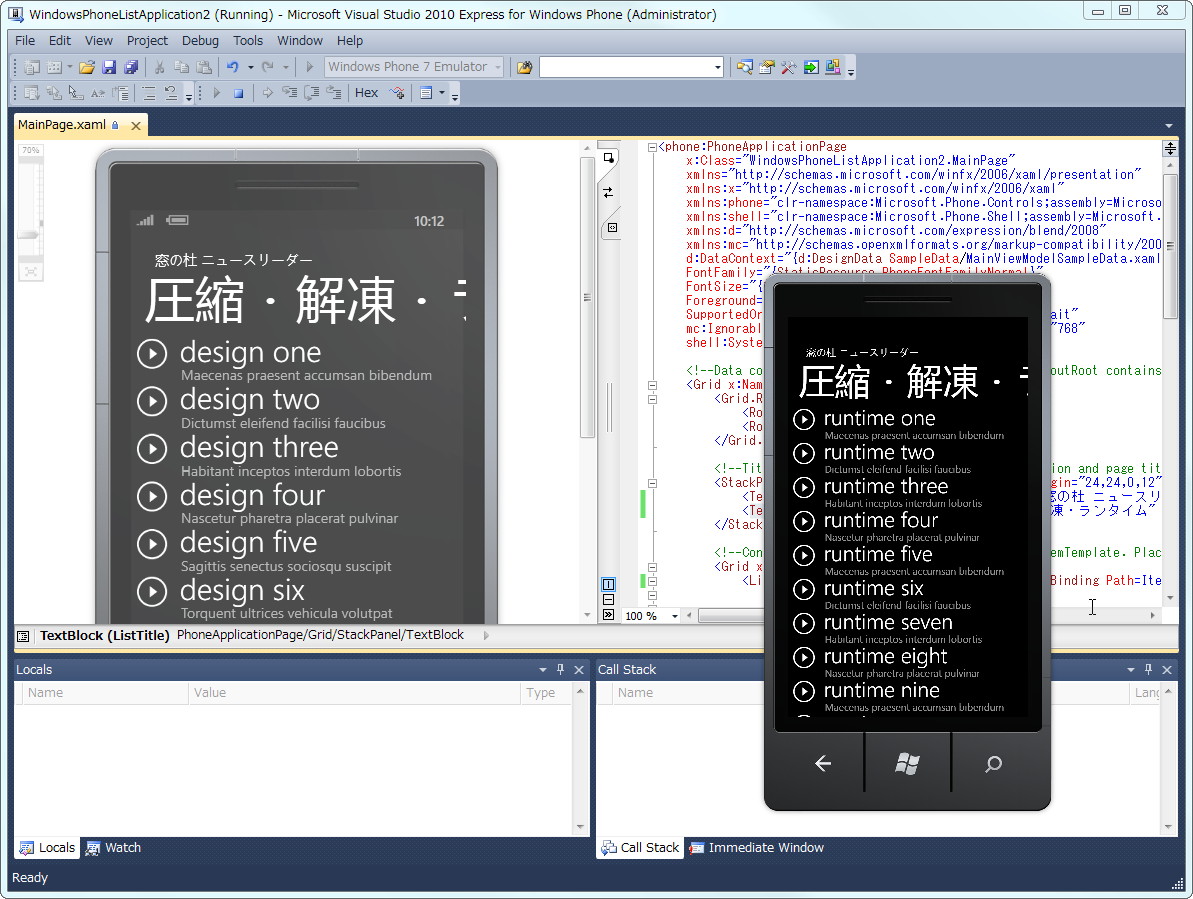
Task: Click the Step Over debug icon
Action: click(311, 93)
